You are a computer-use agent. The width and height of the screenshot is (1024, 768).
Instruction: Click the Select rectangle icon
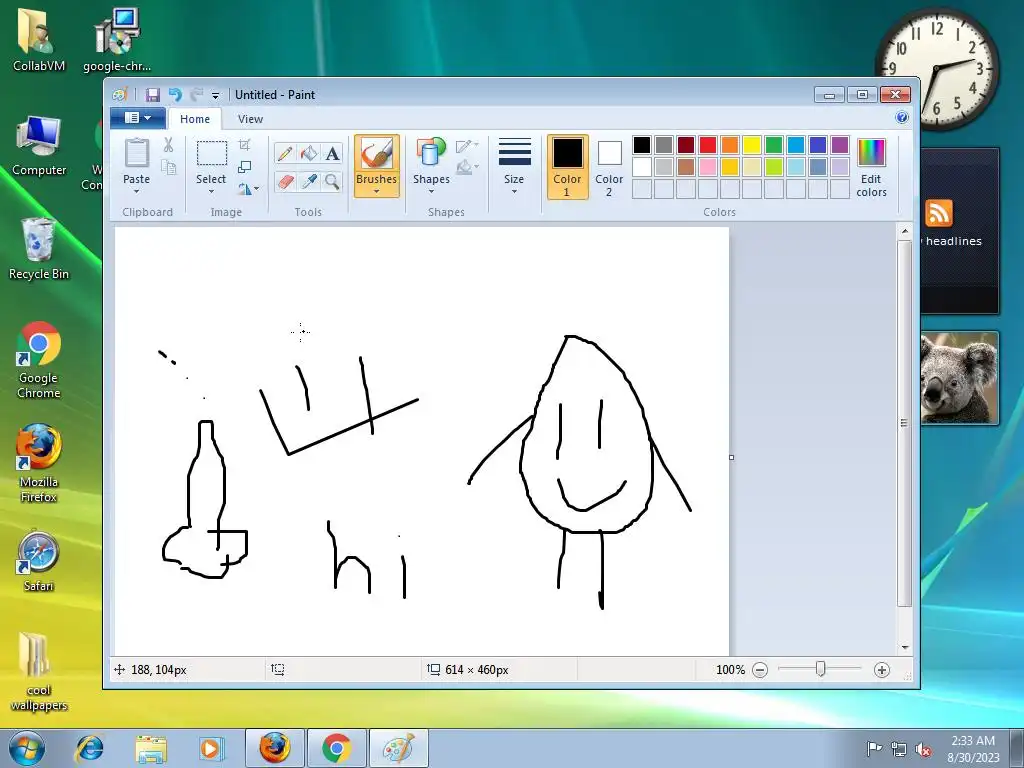[212, 153]
